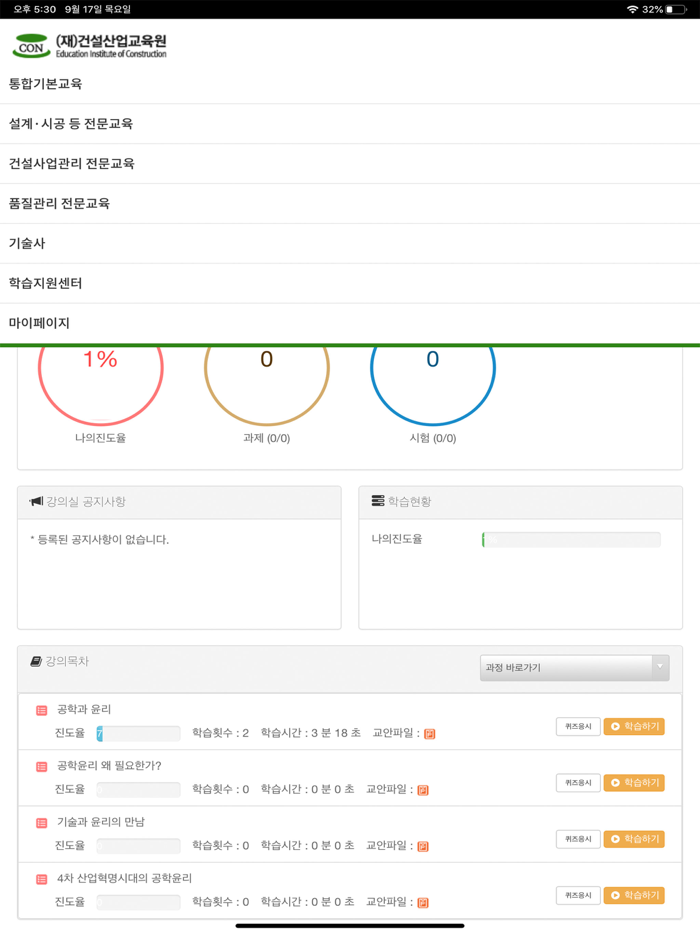Click list icon for 4차 산업혁명시대의 공학윤리
The height and width of the screenshot is (934, 700).
[x=42, y=879]
